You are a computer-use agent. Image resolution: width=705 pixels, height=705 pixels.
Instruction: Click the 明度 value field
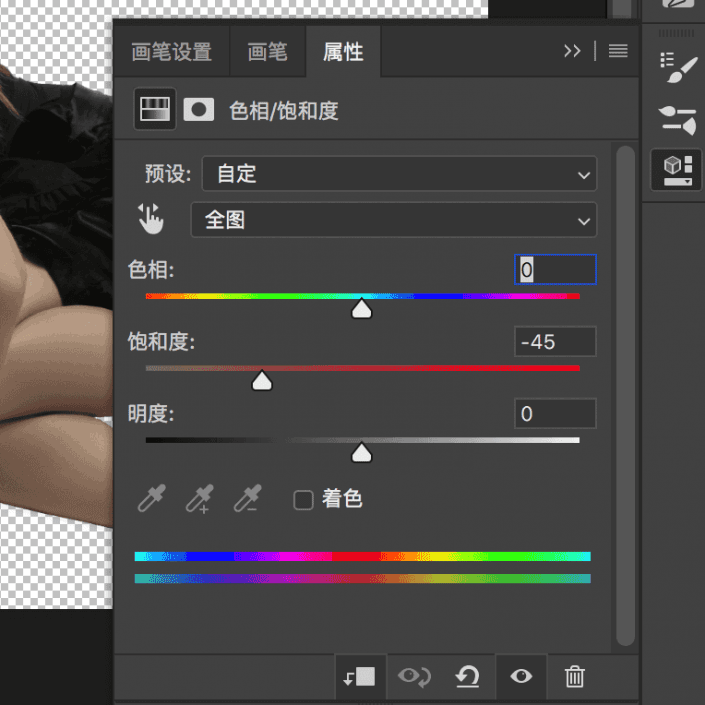(555, 413)
